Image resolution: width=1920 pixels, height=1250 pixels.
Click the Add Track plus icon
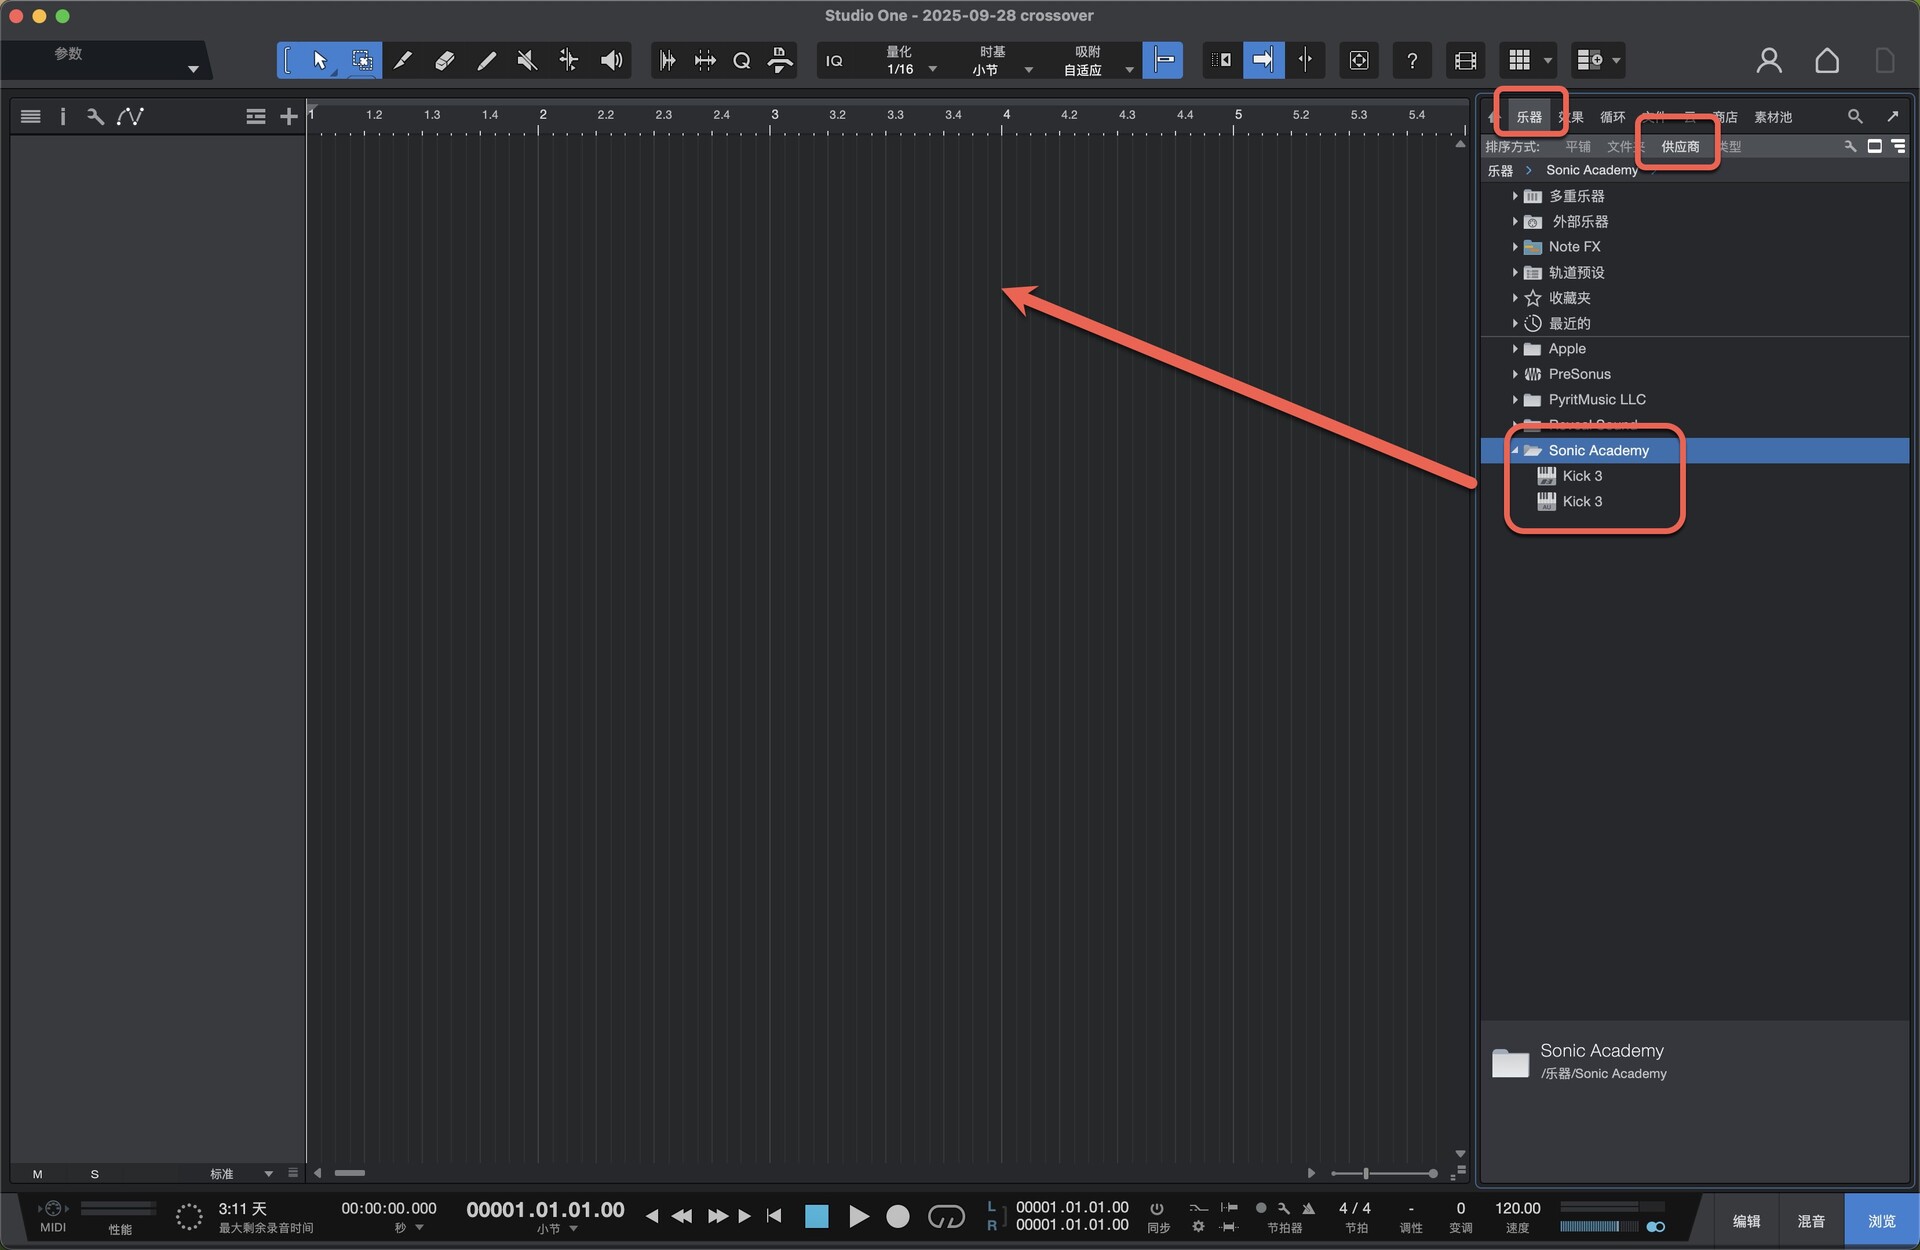click(x=289, y=117)
